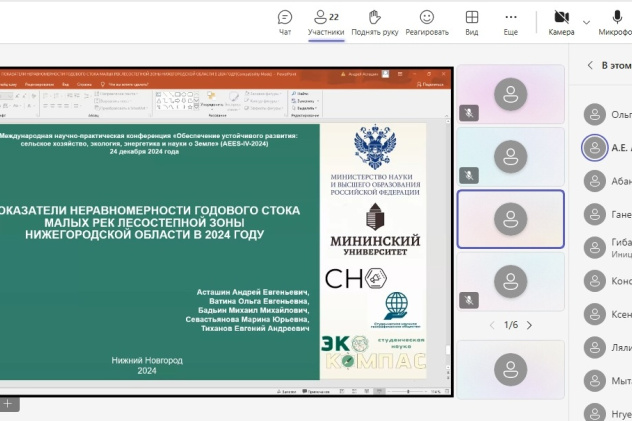Open the Чат (Chat) panel
The image size is (632, 421).
[285, 22]
